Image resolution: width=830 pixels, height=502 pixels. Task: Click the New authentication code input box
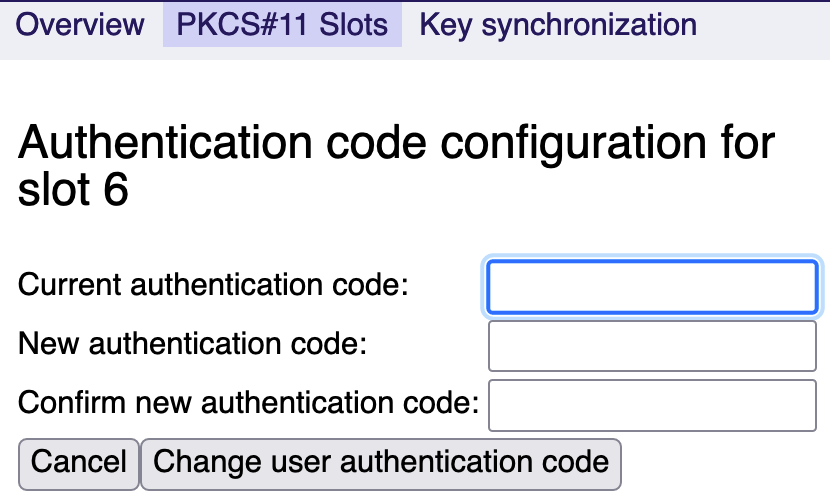652,346
